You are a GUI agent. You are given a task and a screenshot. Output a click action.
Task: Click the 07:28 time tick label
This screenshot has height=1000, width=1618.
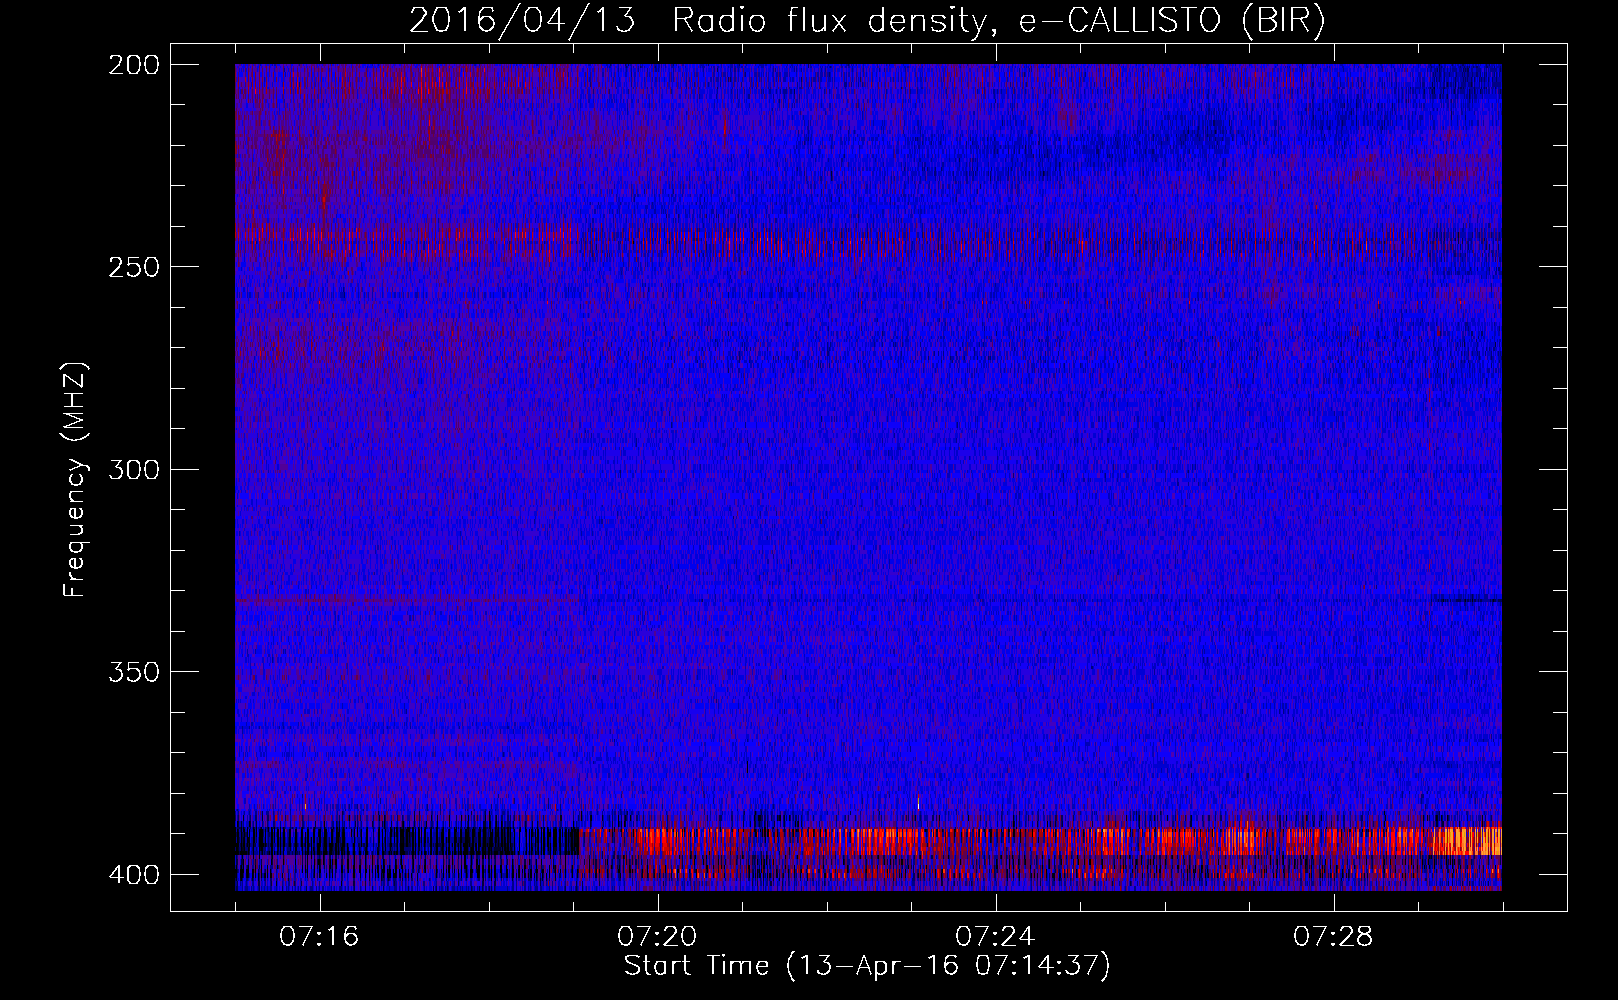(1333, 936)
